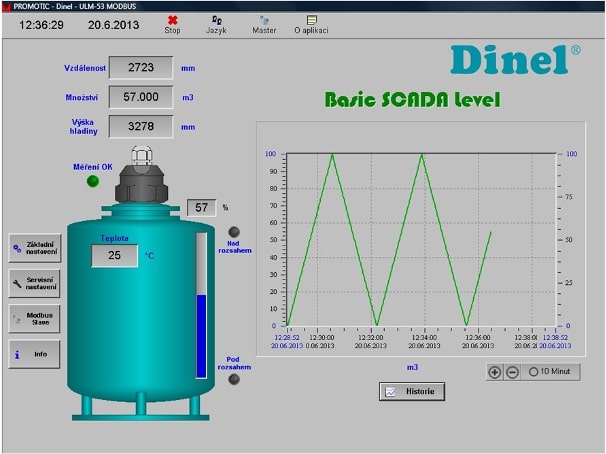Click the date 20.6.2013

[x=113, y=25]
